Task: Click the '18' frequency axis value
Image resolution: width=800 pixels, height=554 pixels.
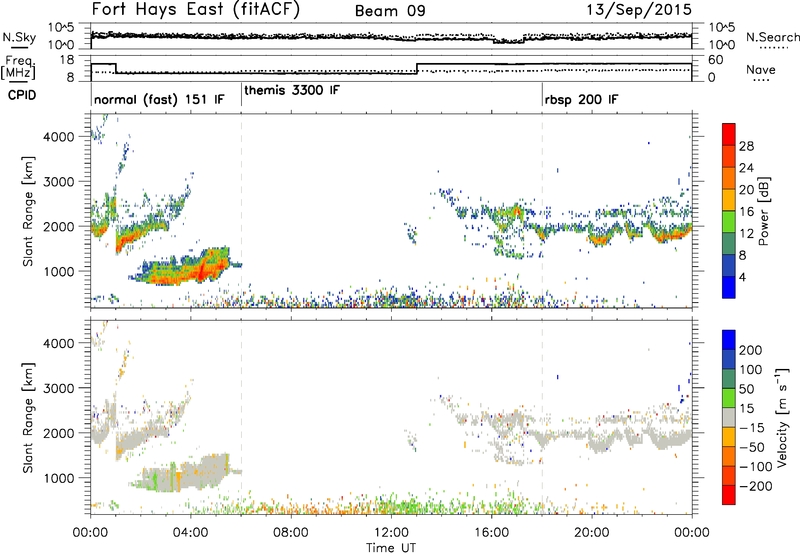Action: pyautogui.click(x=66, y=60)
